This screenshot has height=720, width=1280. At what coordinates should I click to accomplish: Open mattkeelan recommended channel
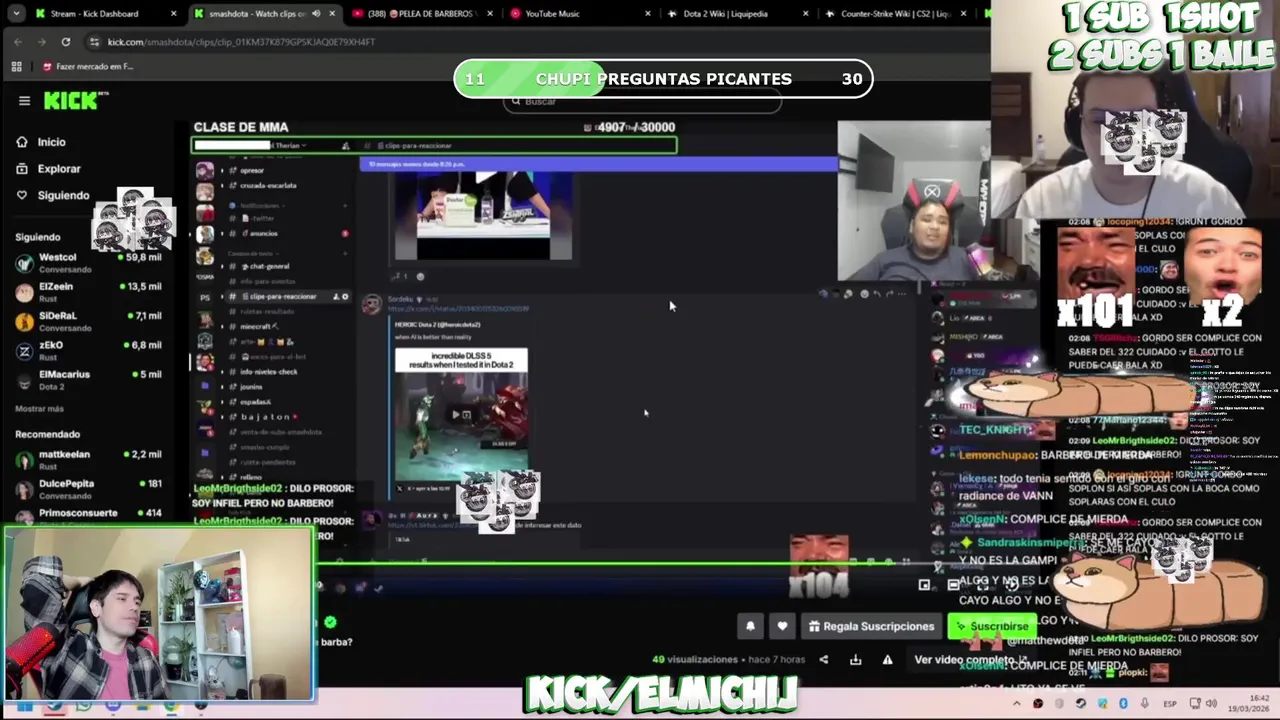[88, 459]
